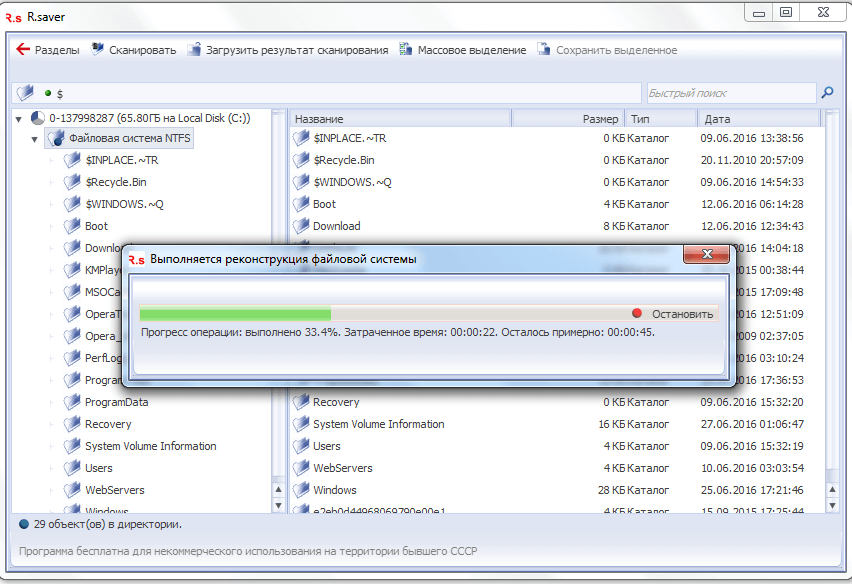Screen dimensions: 852x584
Task: Close the file system reconstruction dialog
Action: click(x=706, y=254)
